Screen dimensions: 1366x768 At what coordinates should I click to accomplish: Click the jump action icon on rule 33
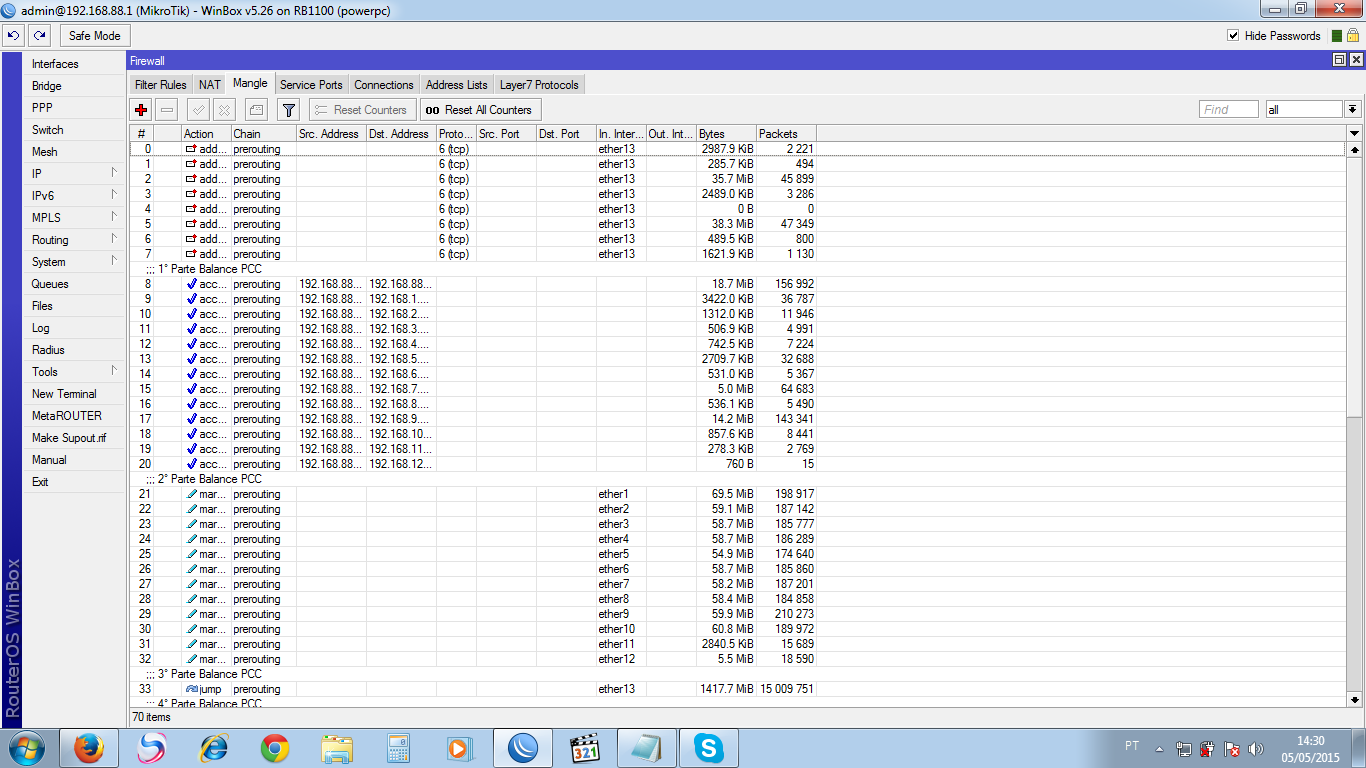click(191, 689)
